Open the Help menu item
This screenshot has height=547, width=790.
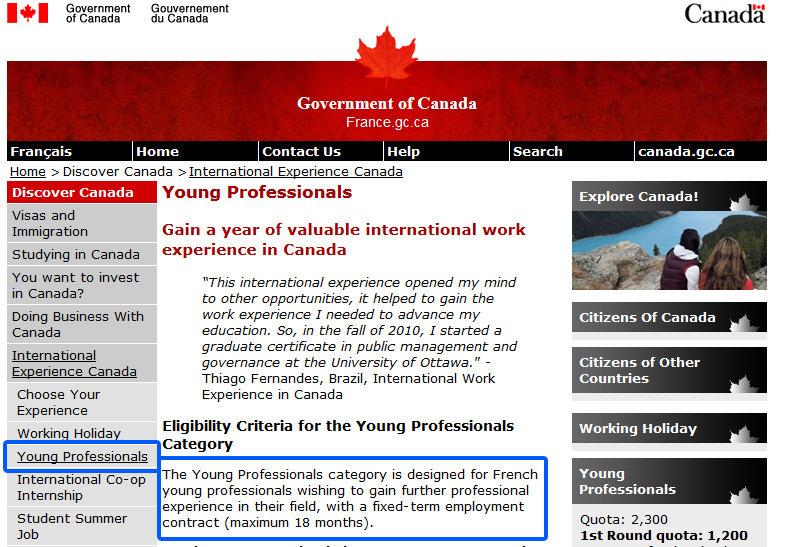[x=403, y=152]
